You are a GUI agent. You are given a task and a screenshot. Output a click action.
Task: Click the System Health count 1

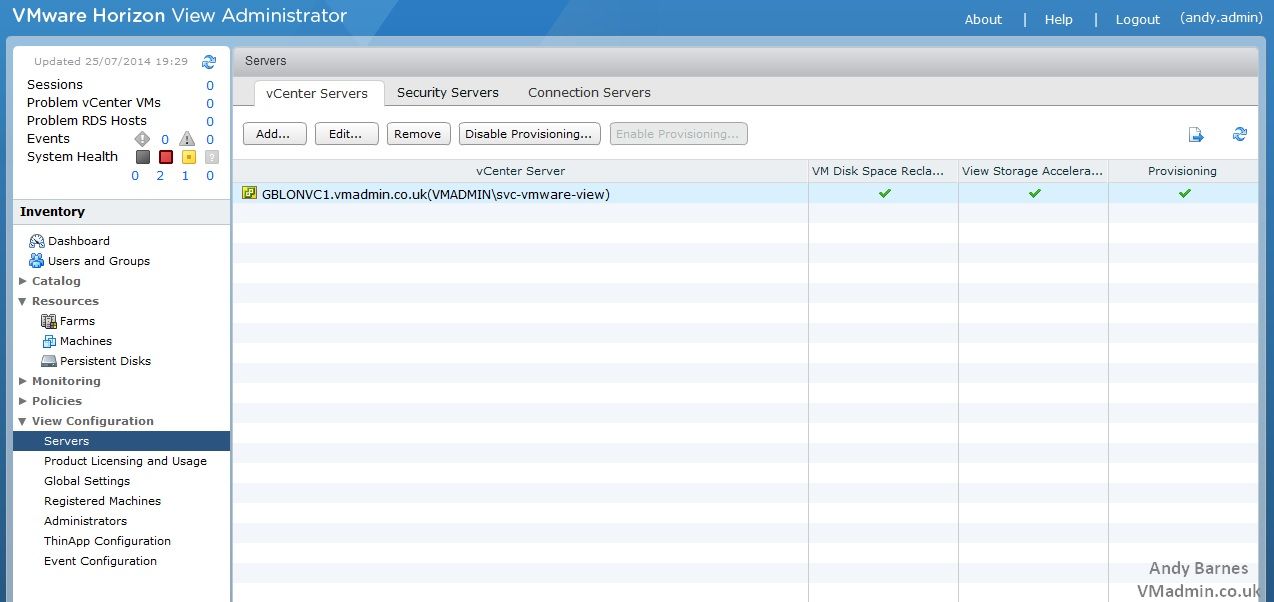click(185, 176)
